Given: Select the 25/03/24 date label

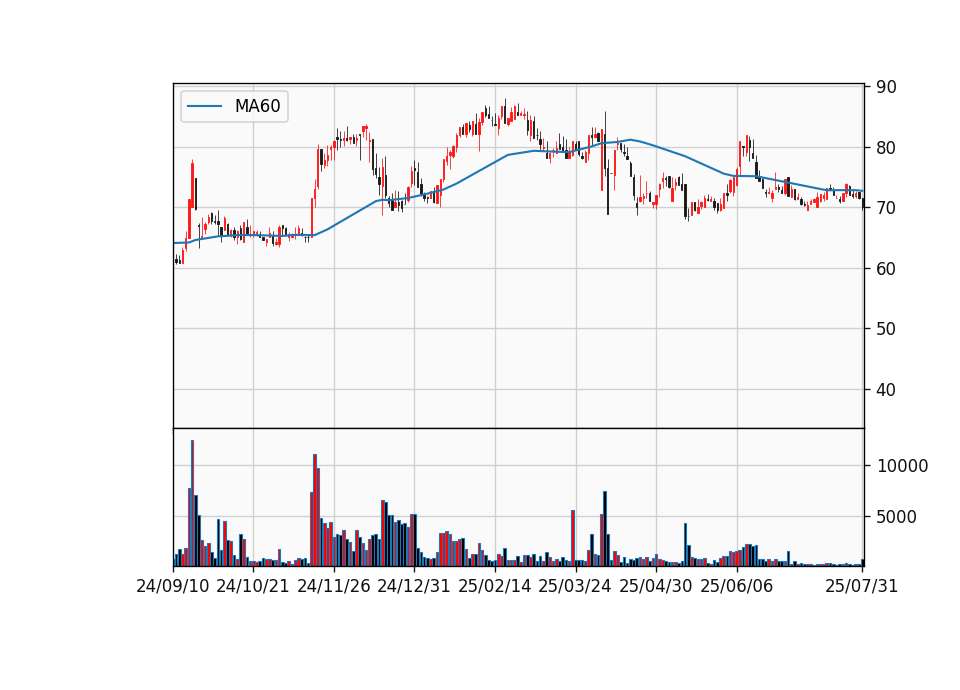Looking at the screenshot, I should click(x=575, y=586).
